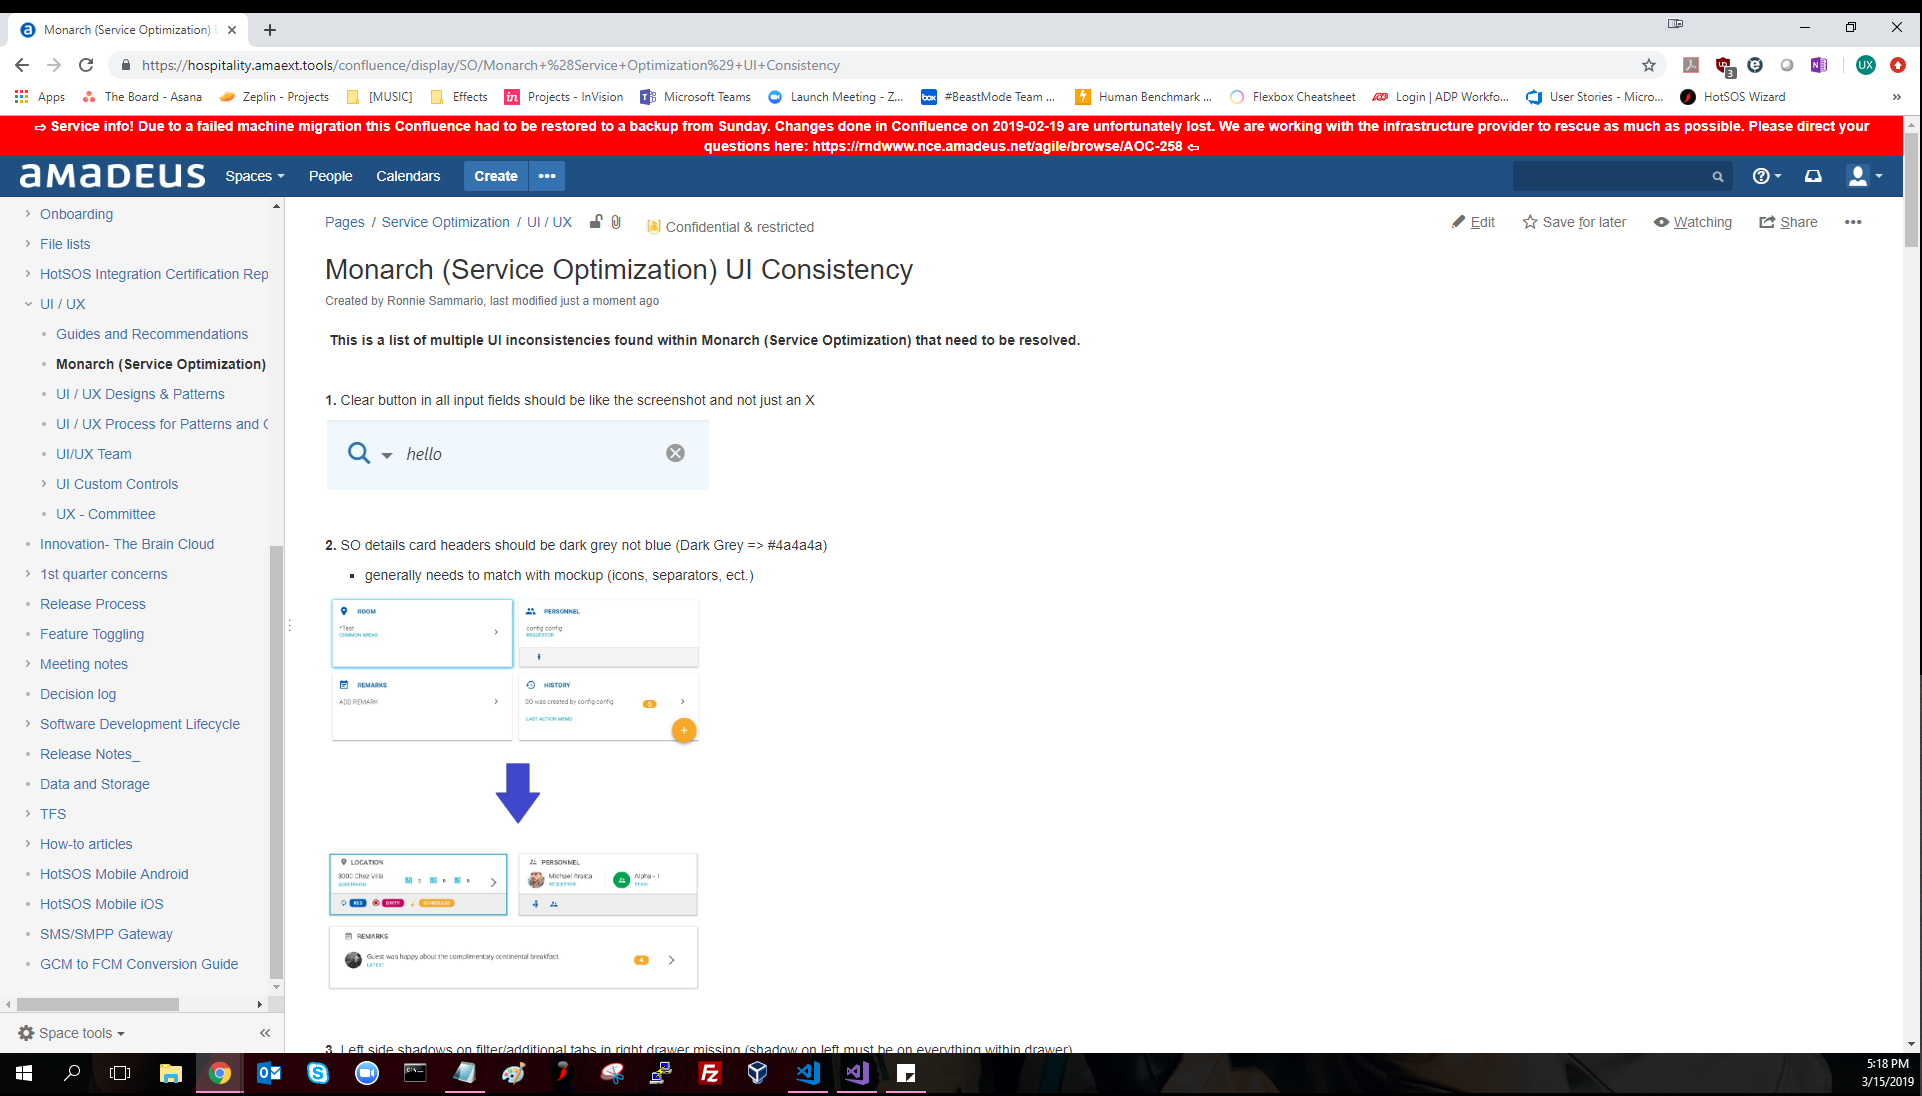Go back in browser history
The image size is (1922, 1096).
[x=22, y=65]
